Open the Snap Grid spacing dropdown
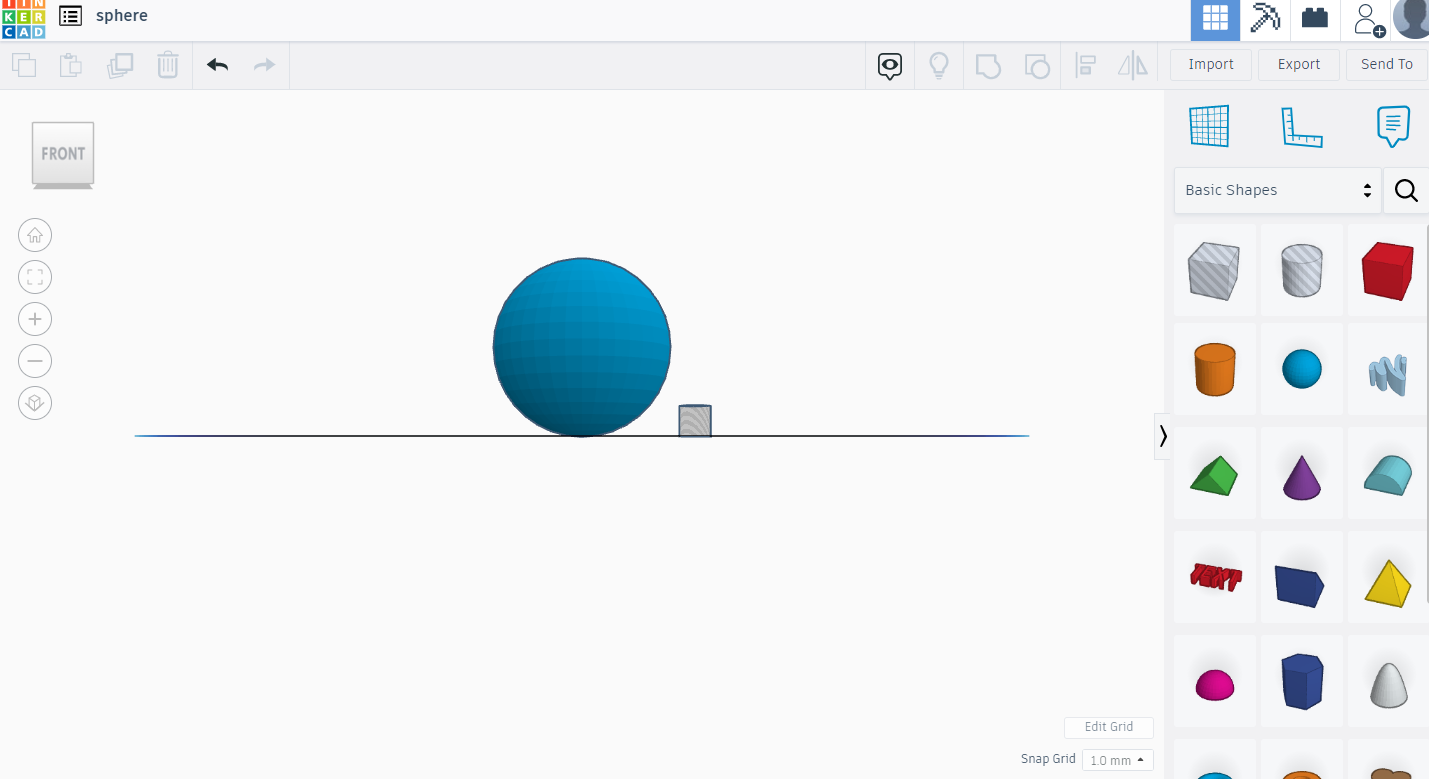1429x779 pixels. click(x=1117, y=760)
